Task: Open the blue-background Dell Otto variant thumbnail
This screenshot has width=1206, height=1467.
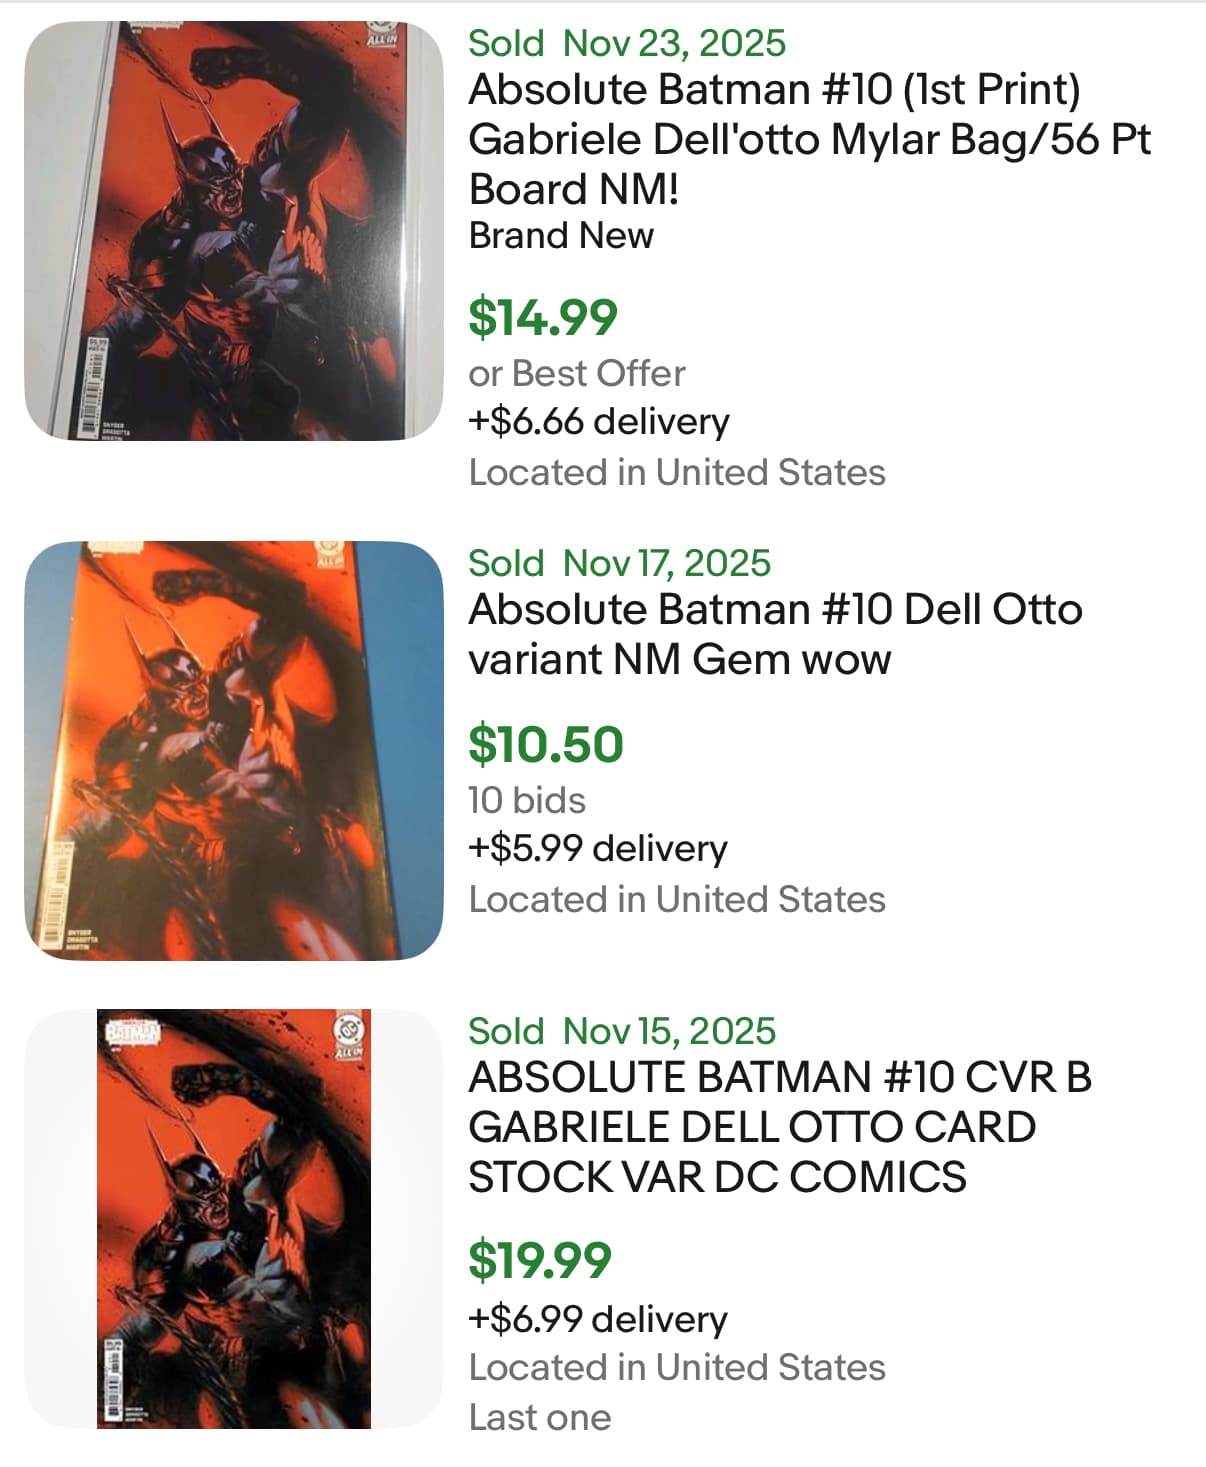Action: point(233,750)
